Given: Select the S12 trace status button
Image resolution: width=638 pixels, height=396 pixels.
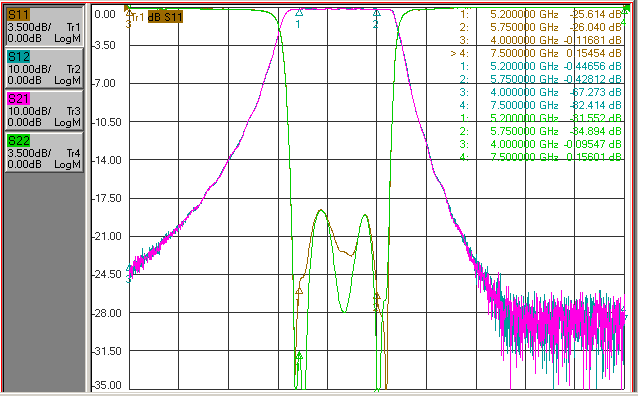Looking at the screenshot, I should (44, 68).
